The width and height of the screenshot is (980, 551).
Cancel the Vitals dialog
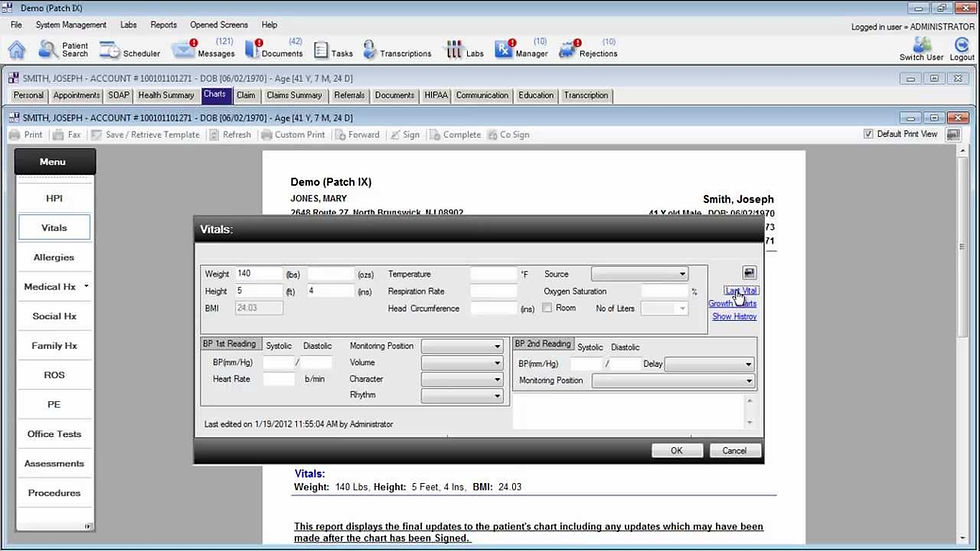735,450
